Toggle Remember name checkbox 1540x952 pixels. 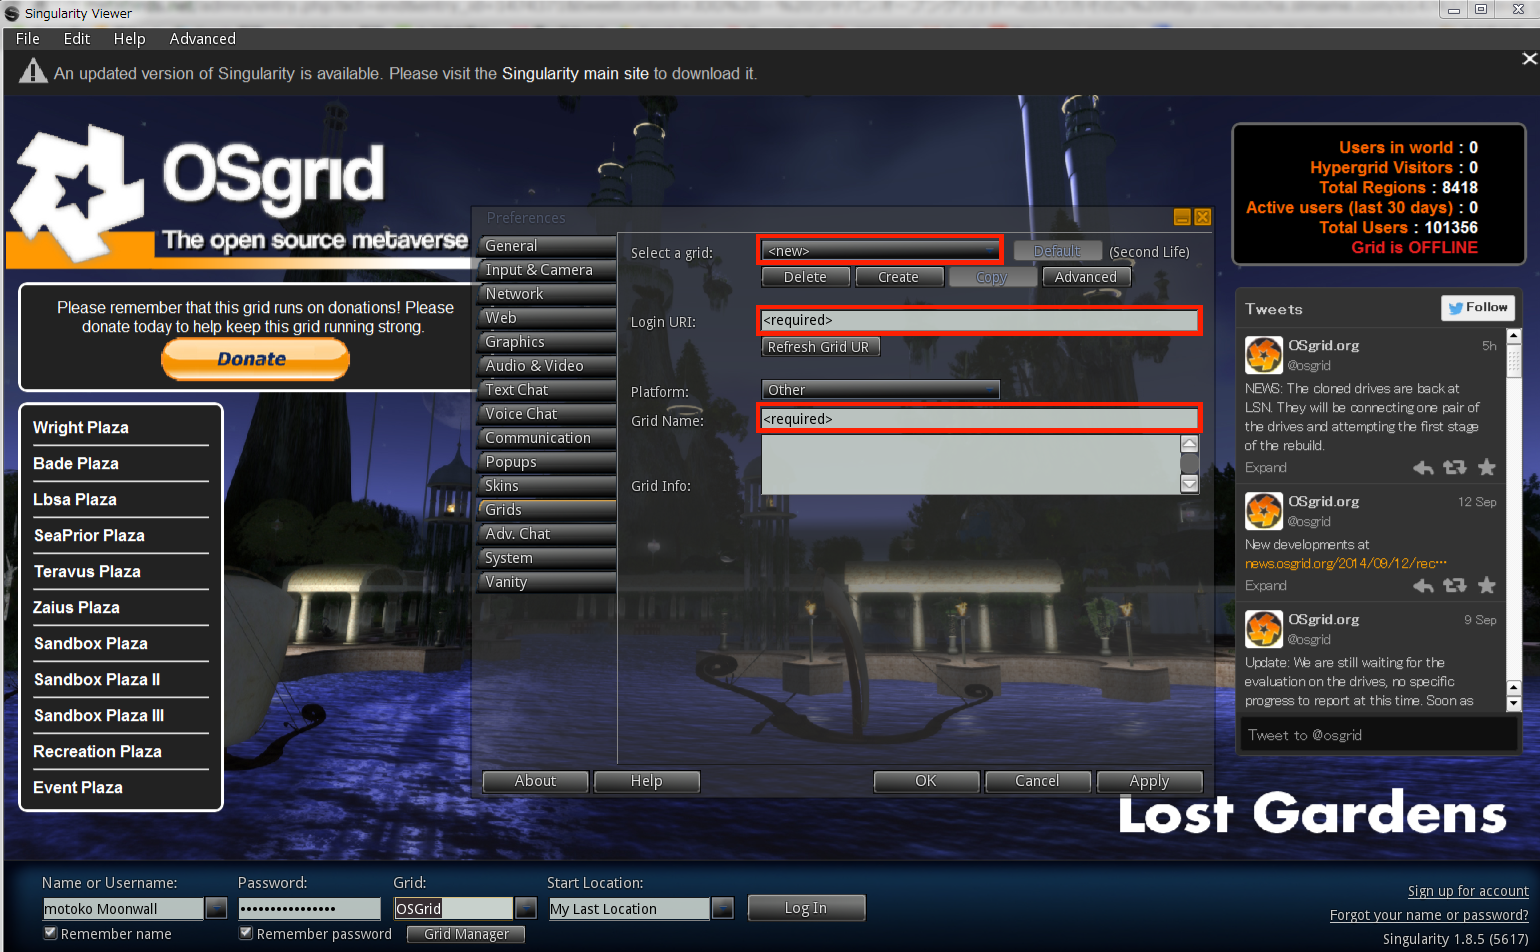point(50,933)
